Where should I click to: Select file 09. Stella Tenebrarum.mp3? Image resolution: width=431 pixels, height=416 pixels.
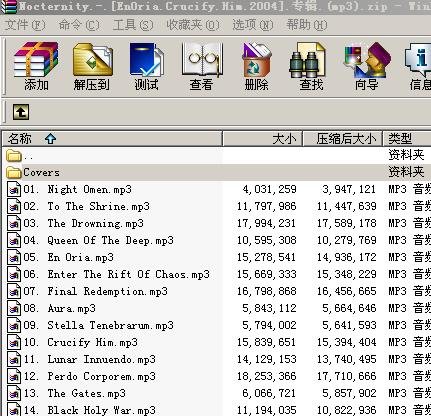click(x=217, y=325)
